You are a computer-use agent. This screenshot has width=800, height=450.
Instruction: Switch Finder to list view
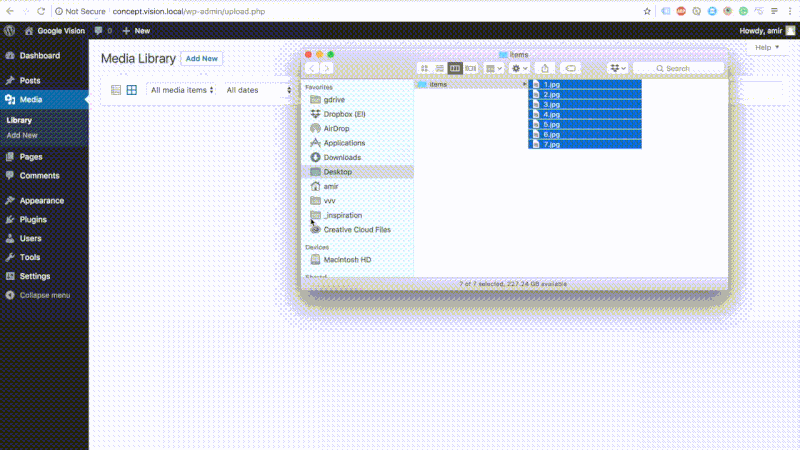[439, 68]
